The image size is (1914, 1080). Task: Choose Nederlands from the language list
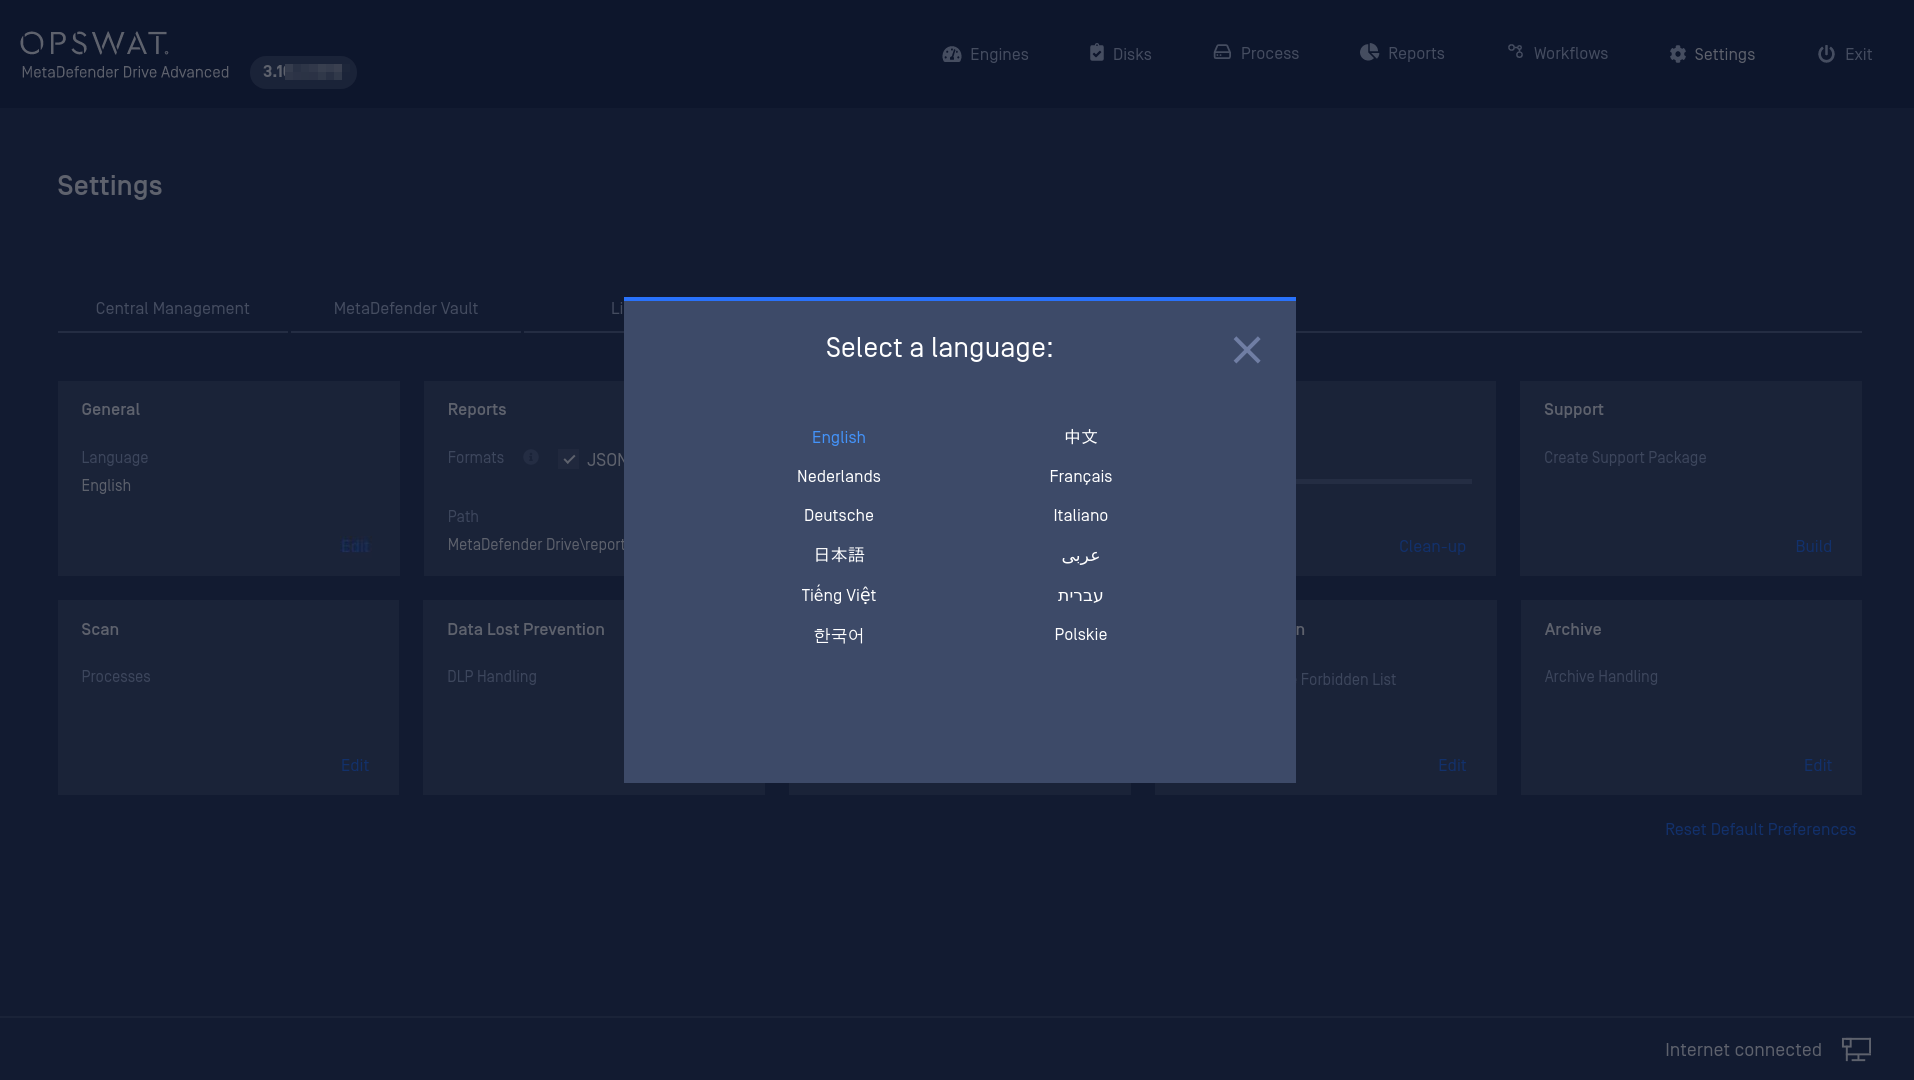(x=838, y=476)
